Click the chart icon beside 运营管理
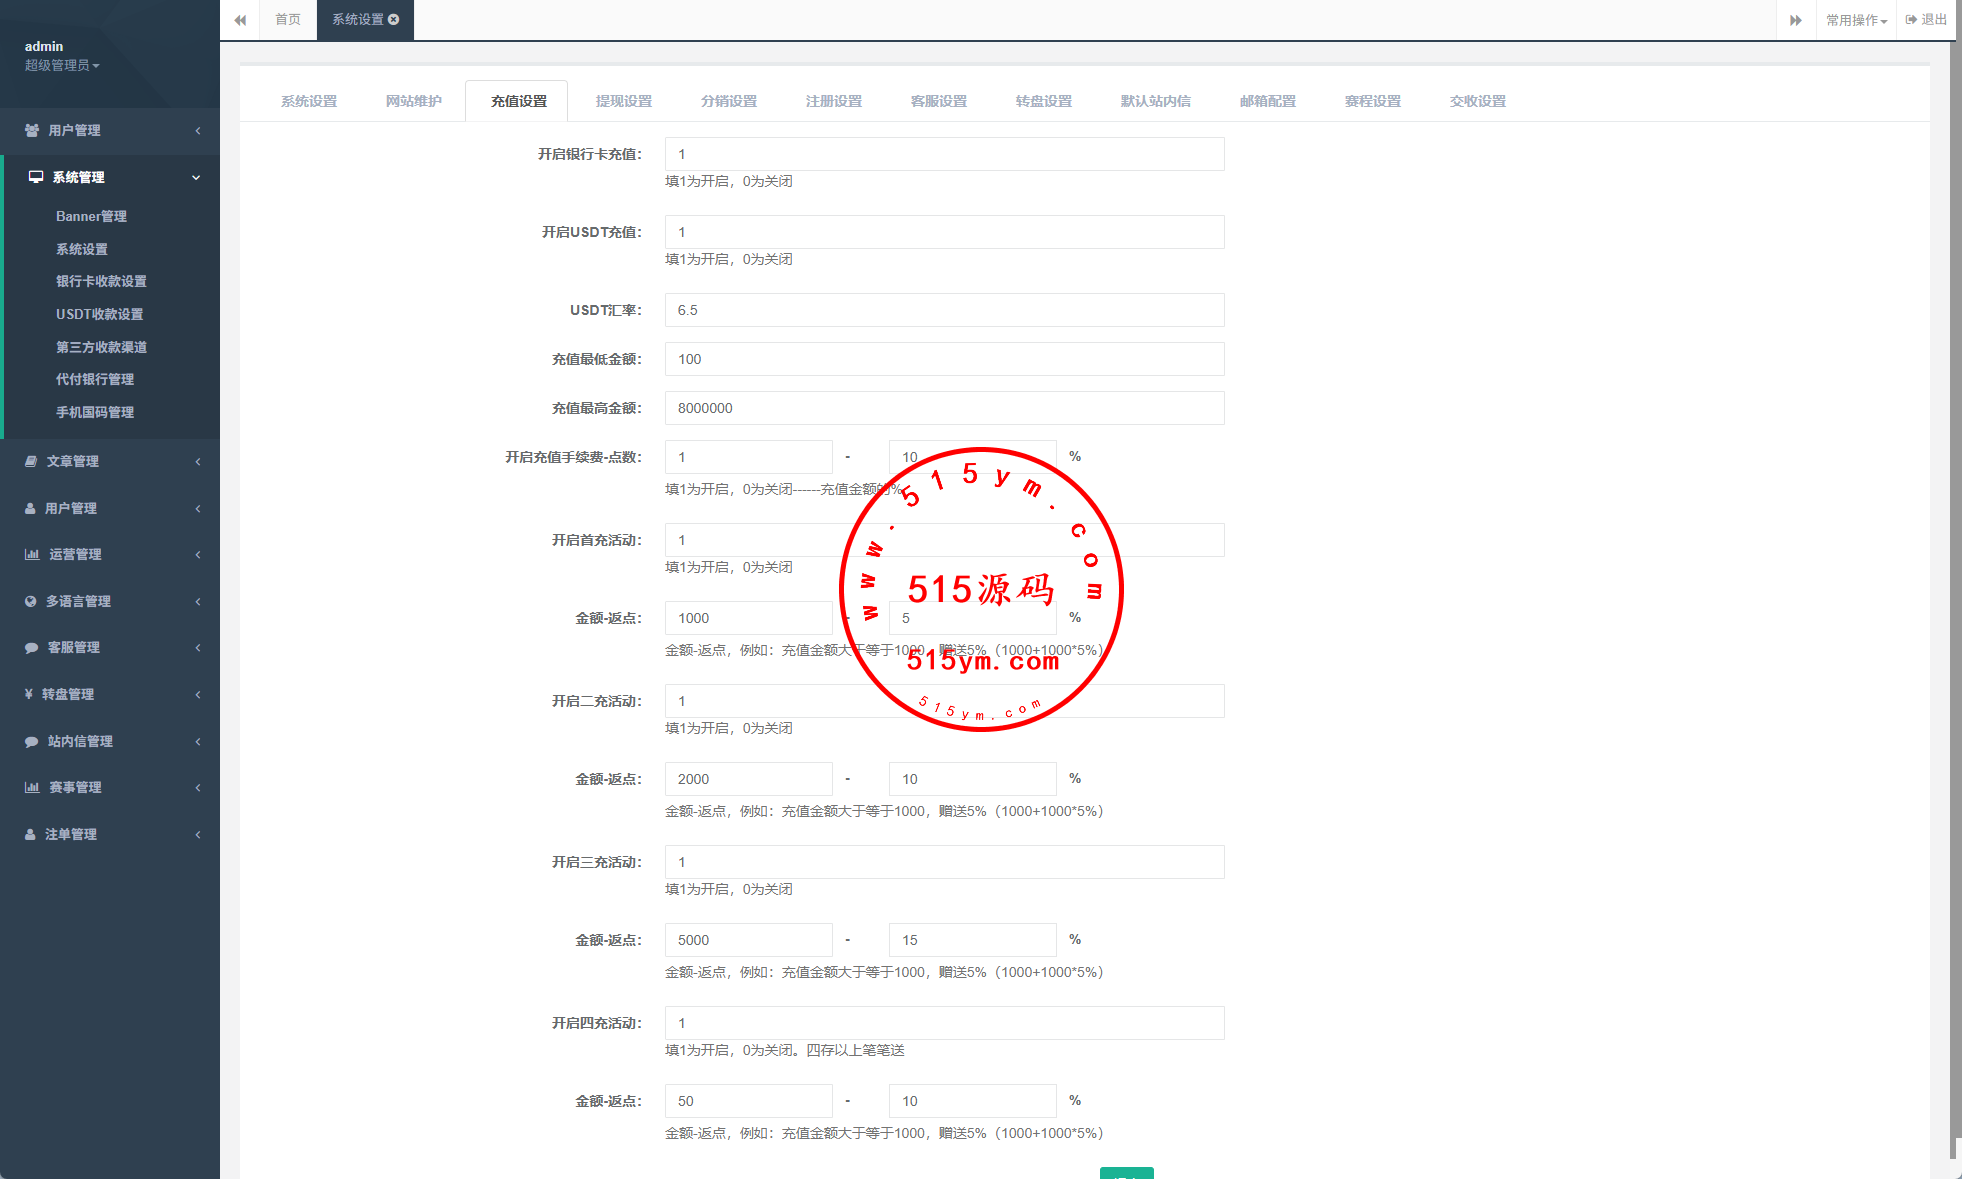 click(x=32, y=554)
